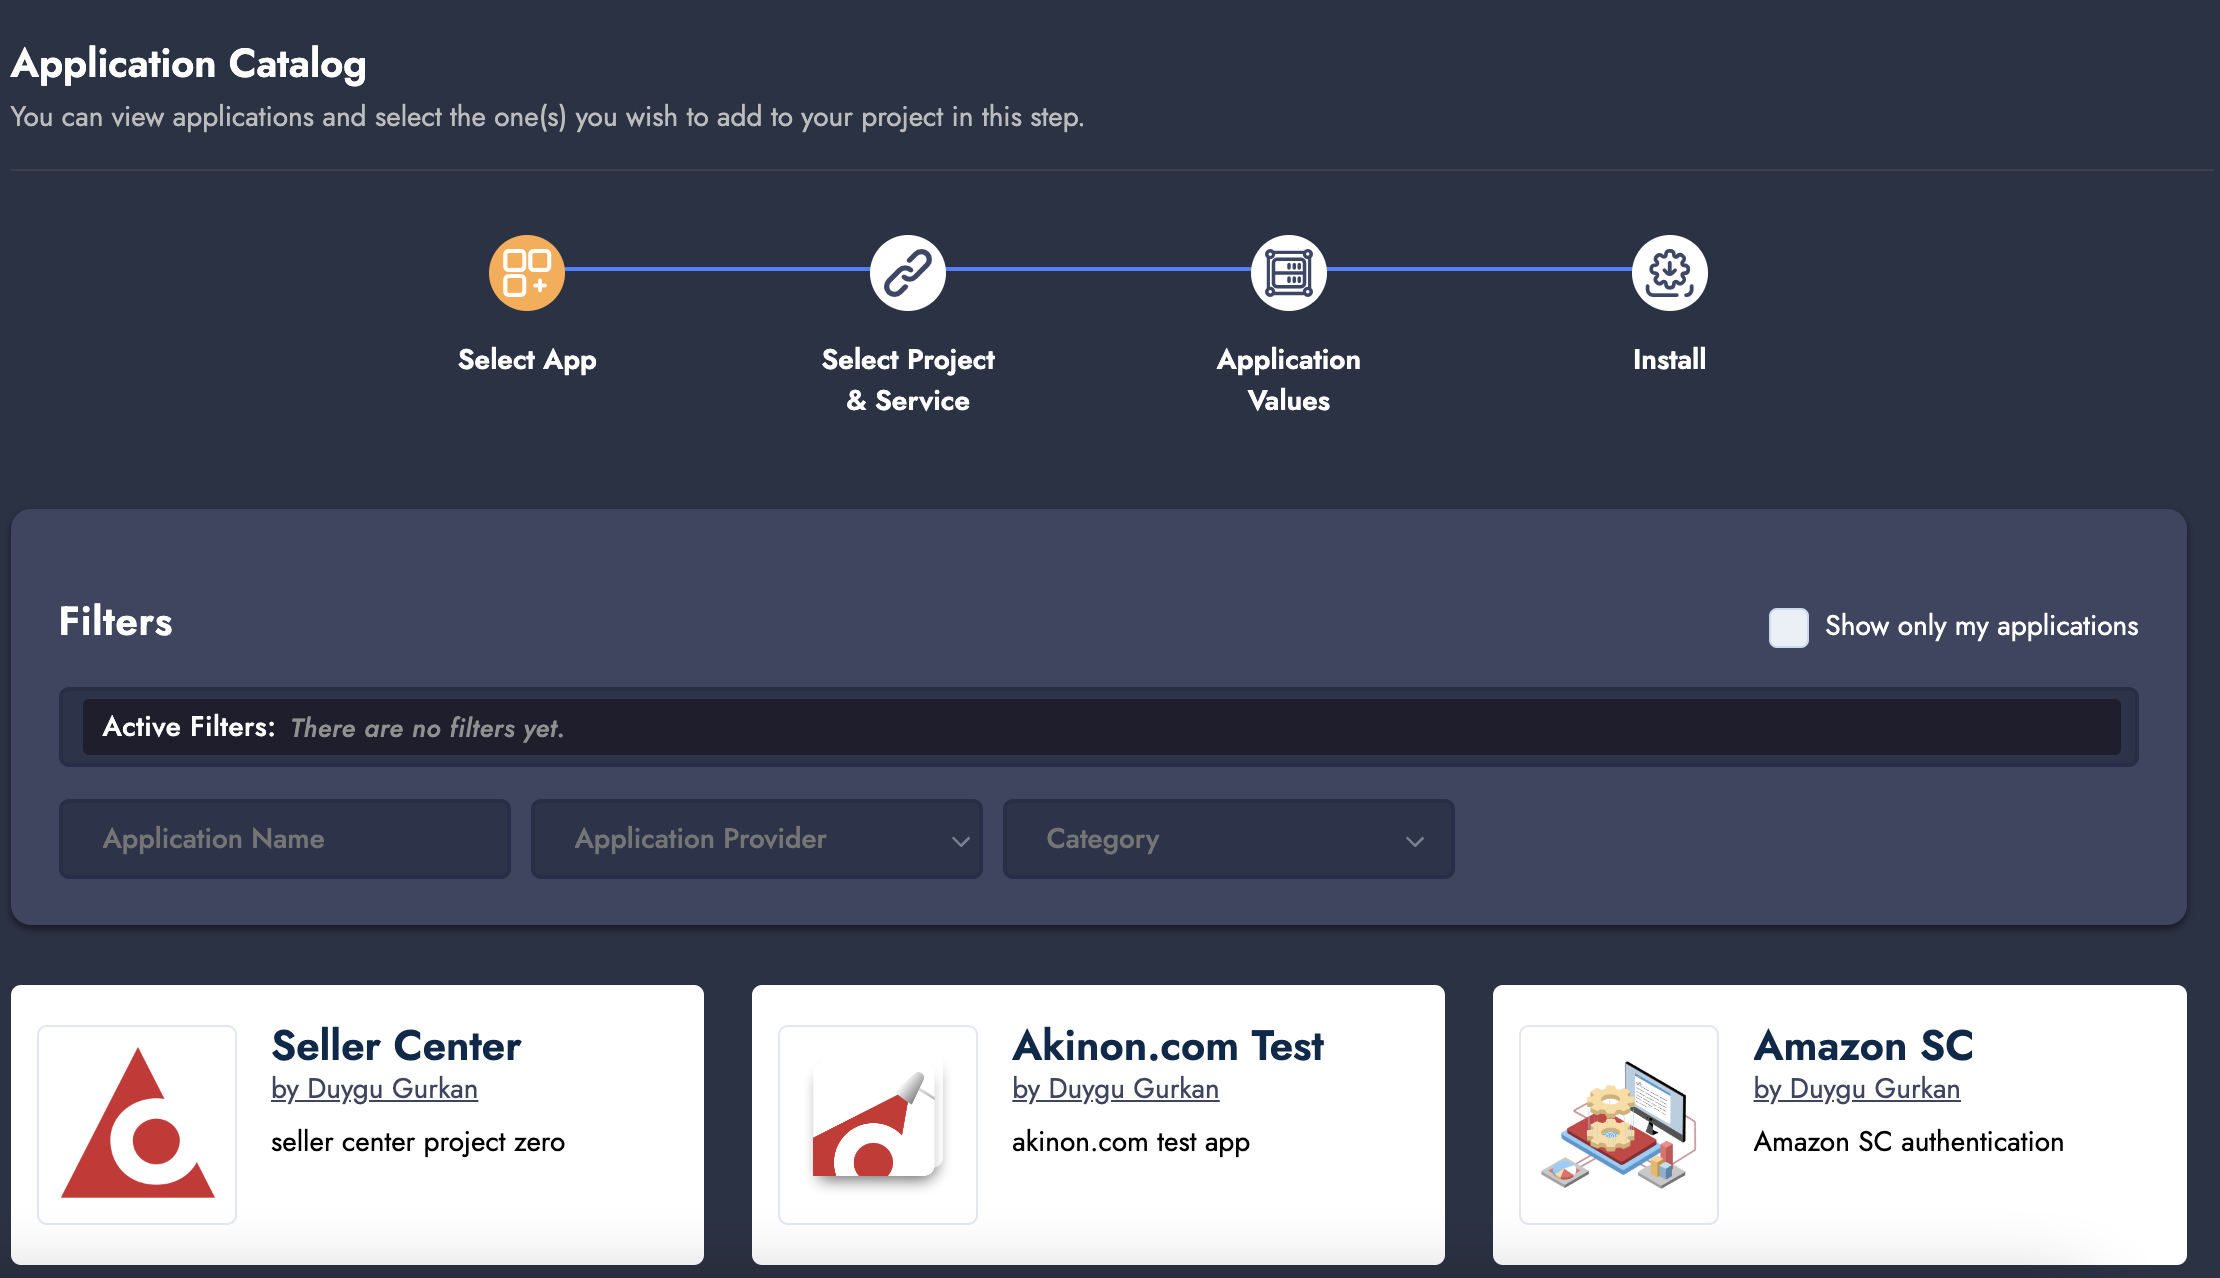The height and width of the screenshot is (1278, 2220).
Task: Click 'seller center project zero' description
Action: [x=418, y=1142]
